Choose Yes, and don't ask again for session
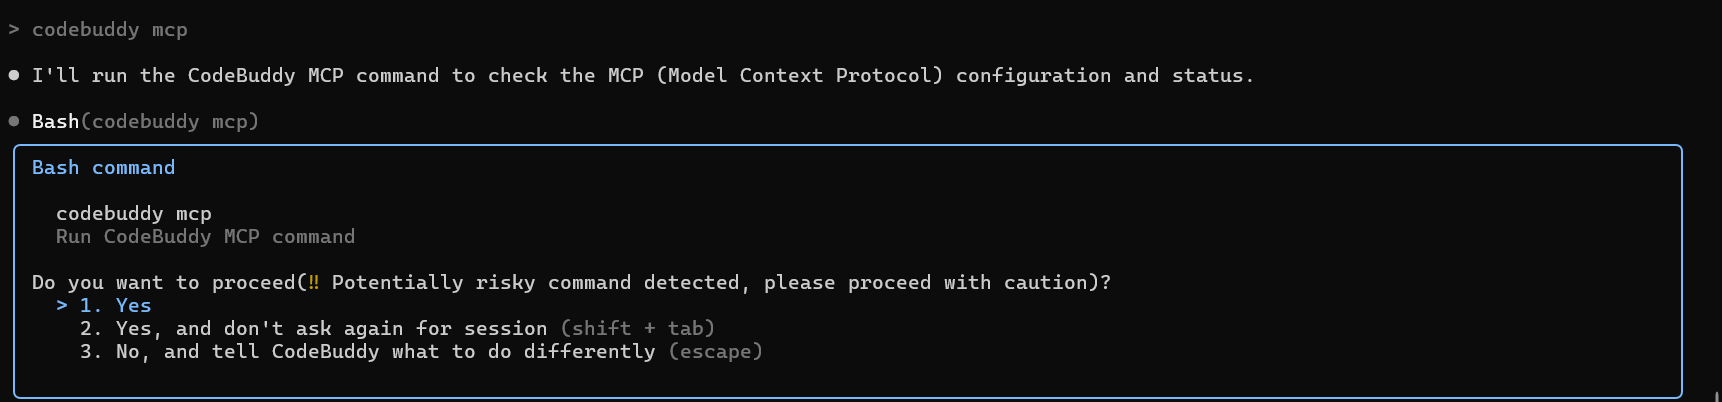Image resolution: width=1722 pixels, height=402 pixels. [x=331, y=329]
